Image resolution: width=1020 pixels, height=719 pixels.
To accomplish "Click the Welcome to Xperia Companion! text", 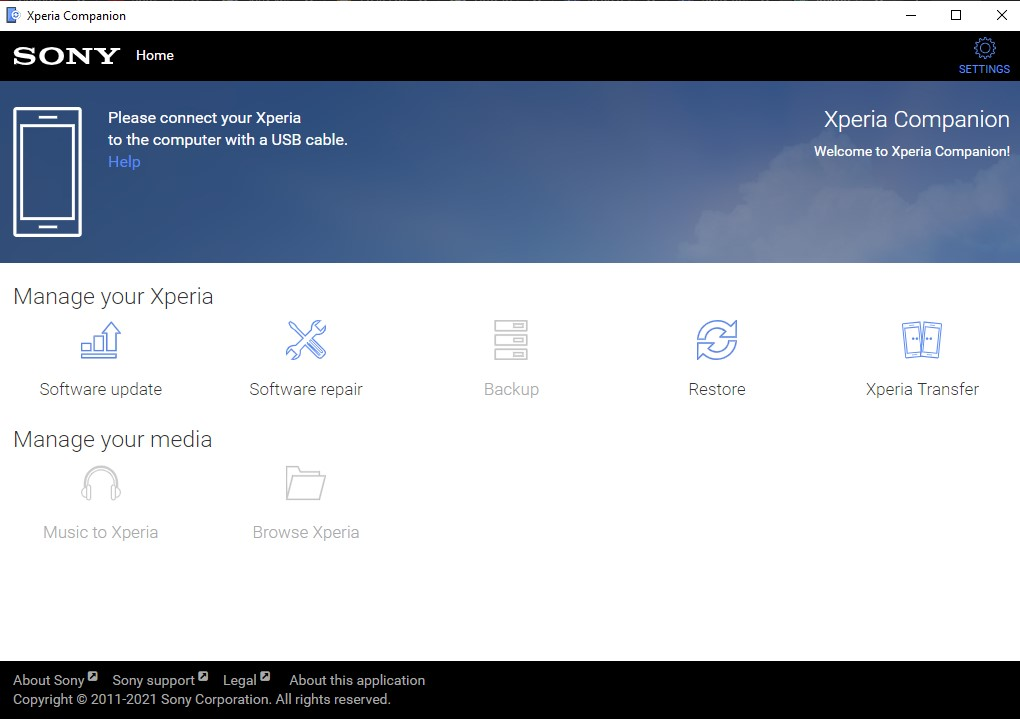I will (911, 151).
